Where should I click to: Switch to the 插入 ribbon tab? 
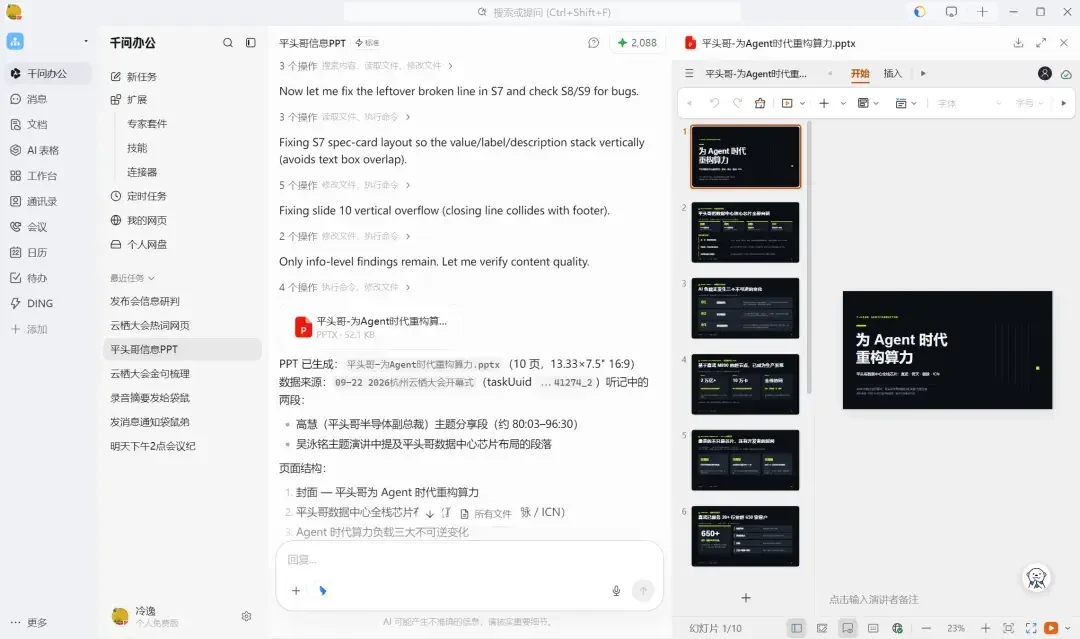click(892, 73)
